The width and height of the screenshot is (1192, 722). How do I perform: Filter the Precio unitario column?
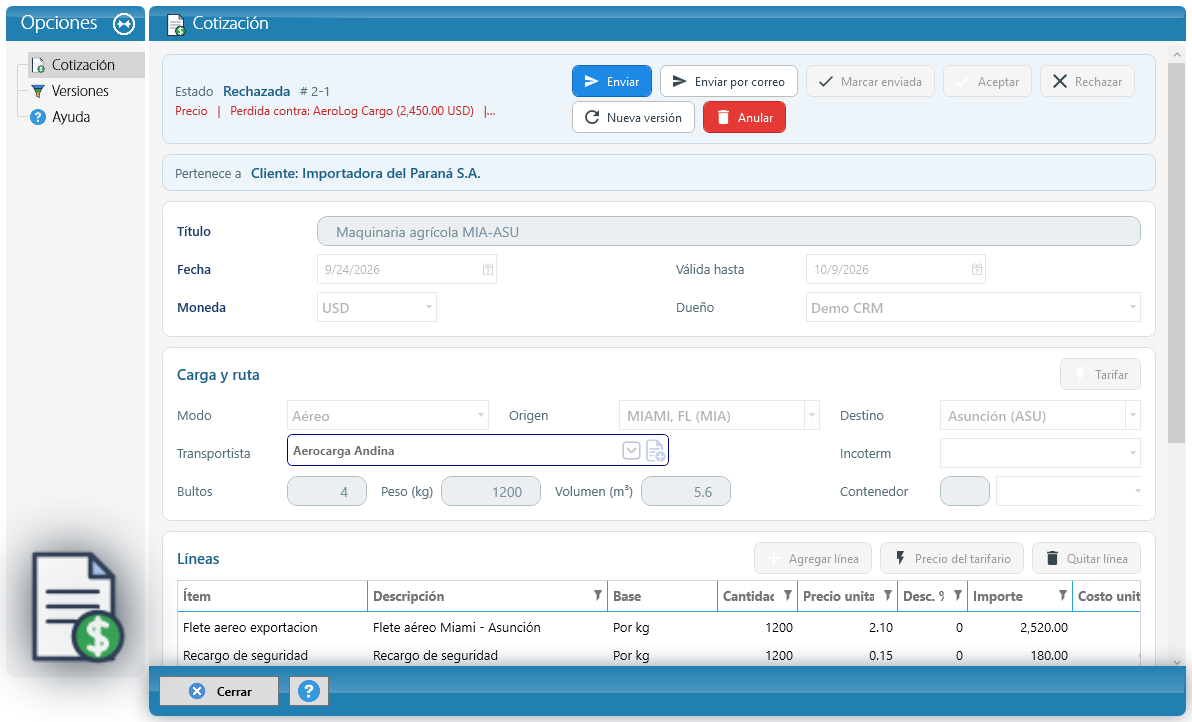pos(887,596)
